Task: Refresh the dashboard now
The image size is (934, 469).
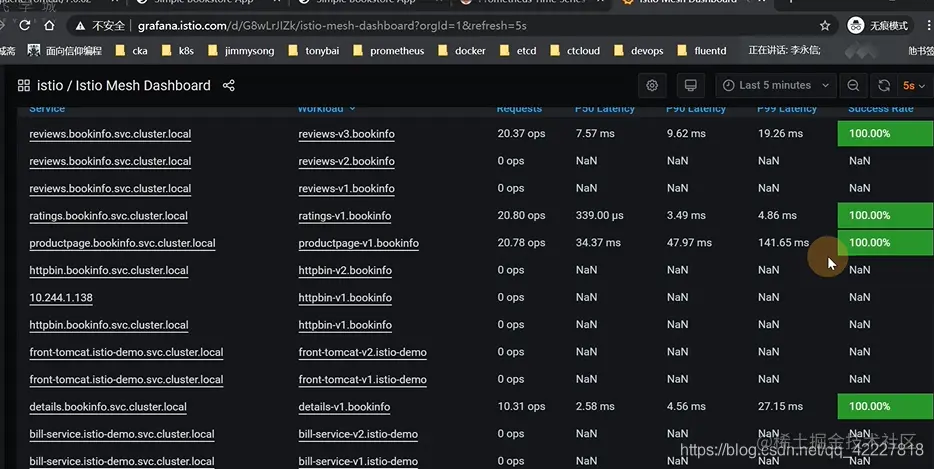Action: coord(884,85)
